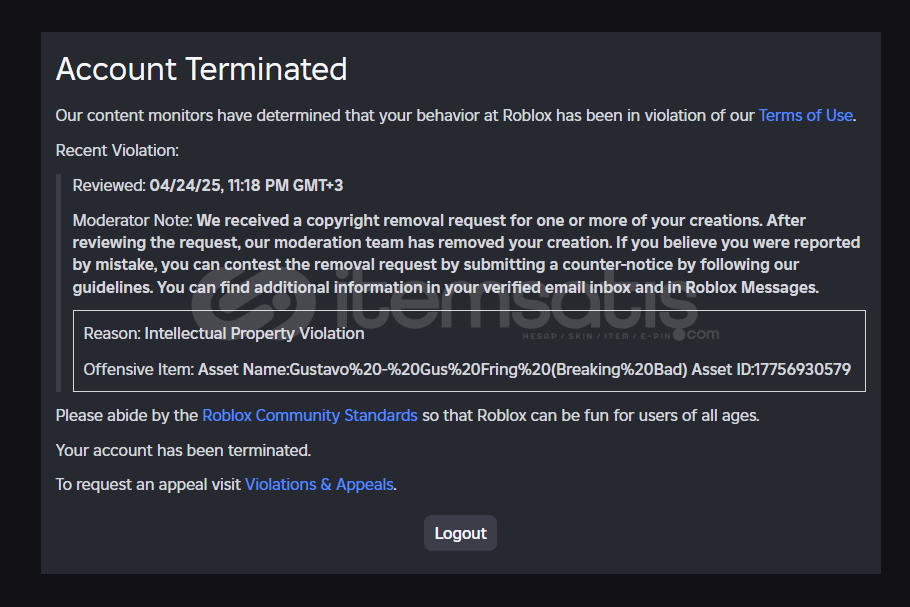Click the "Reason:" label in the box

(x=112, y=333)
